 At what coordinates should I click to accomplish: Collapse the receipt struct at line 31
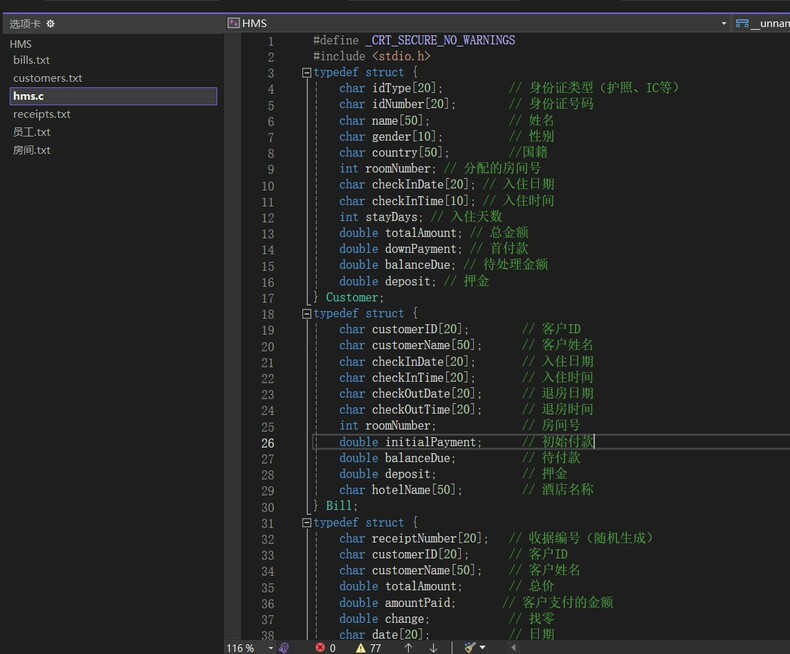coord(306,523)
